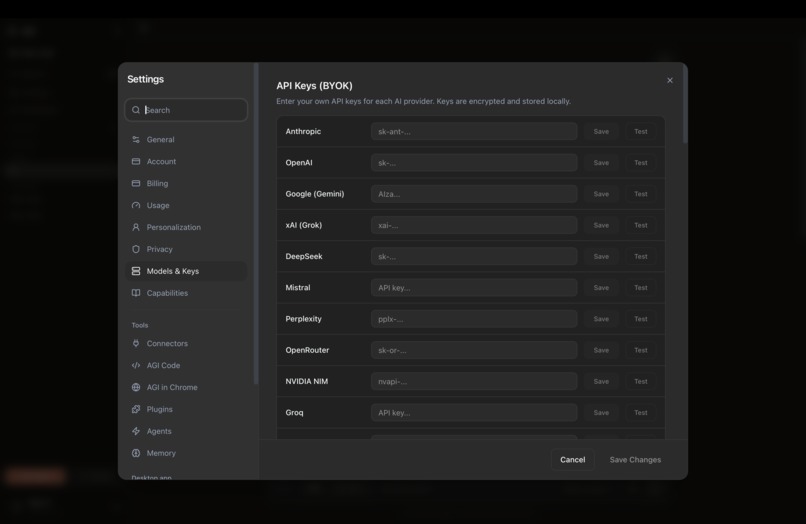Viewport: 806px width, 524px height.
Task: Save the OpenAI API key
Action: pyautogui.click(x=601, y=162)
